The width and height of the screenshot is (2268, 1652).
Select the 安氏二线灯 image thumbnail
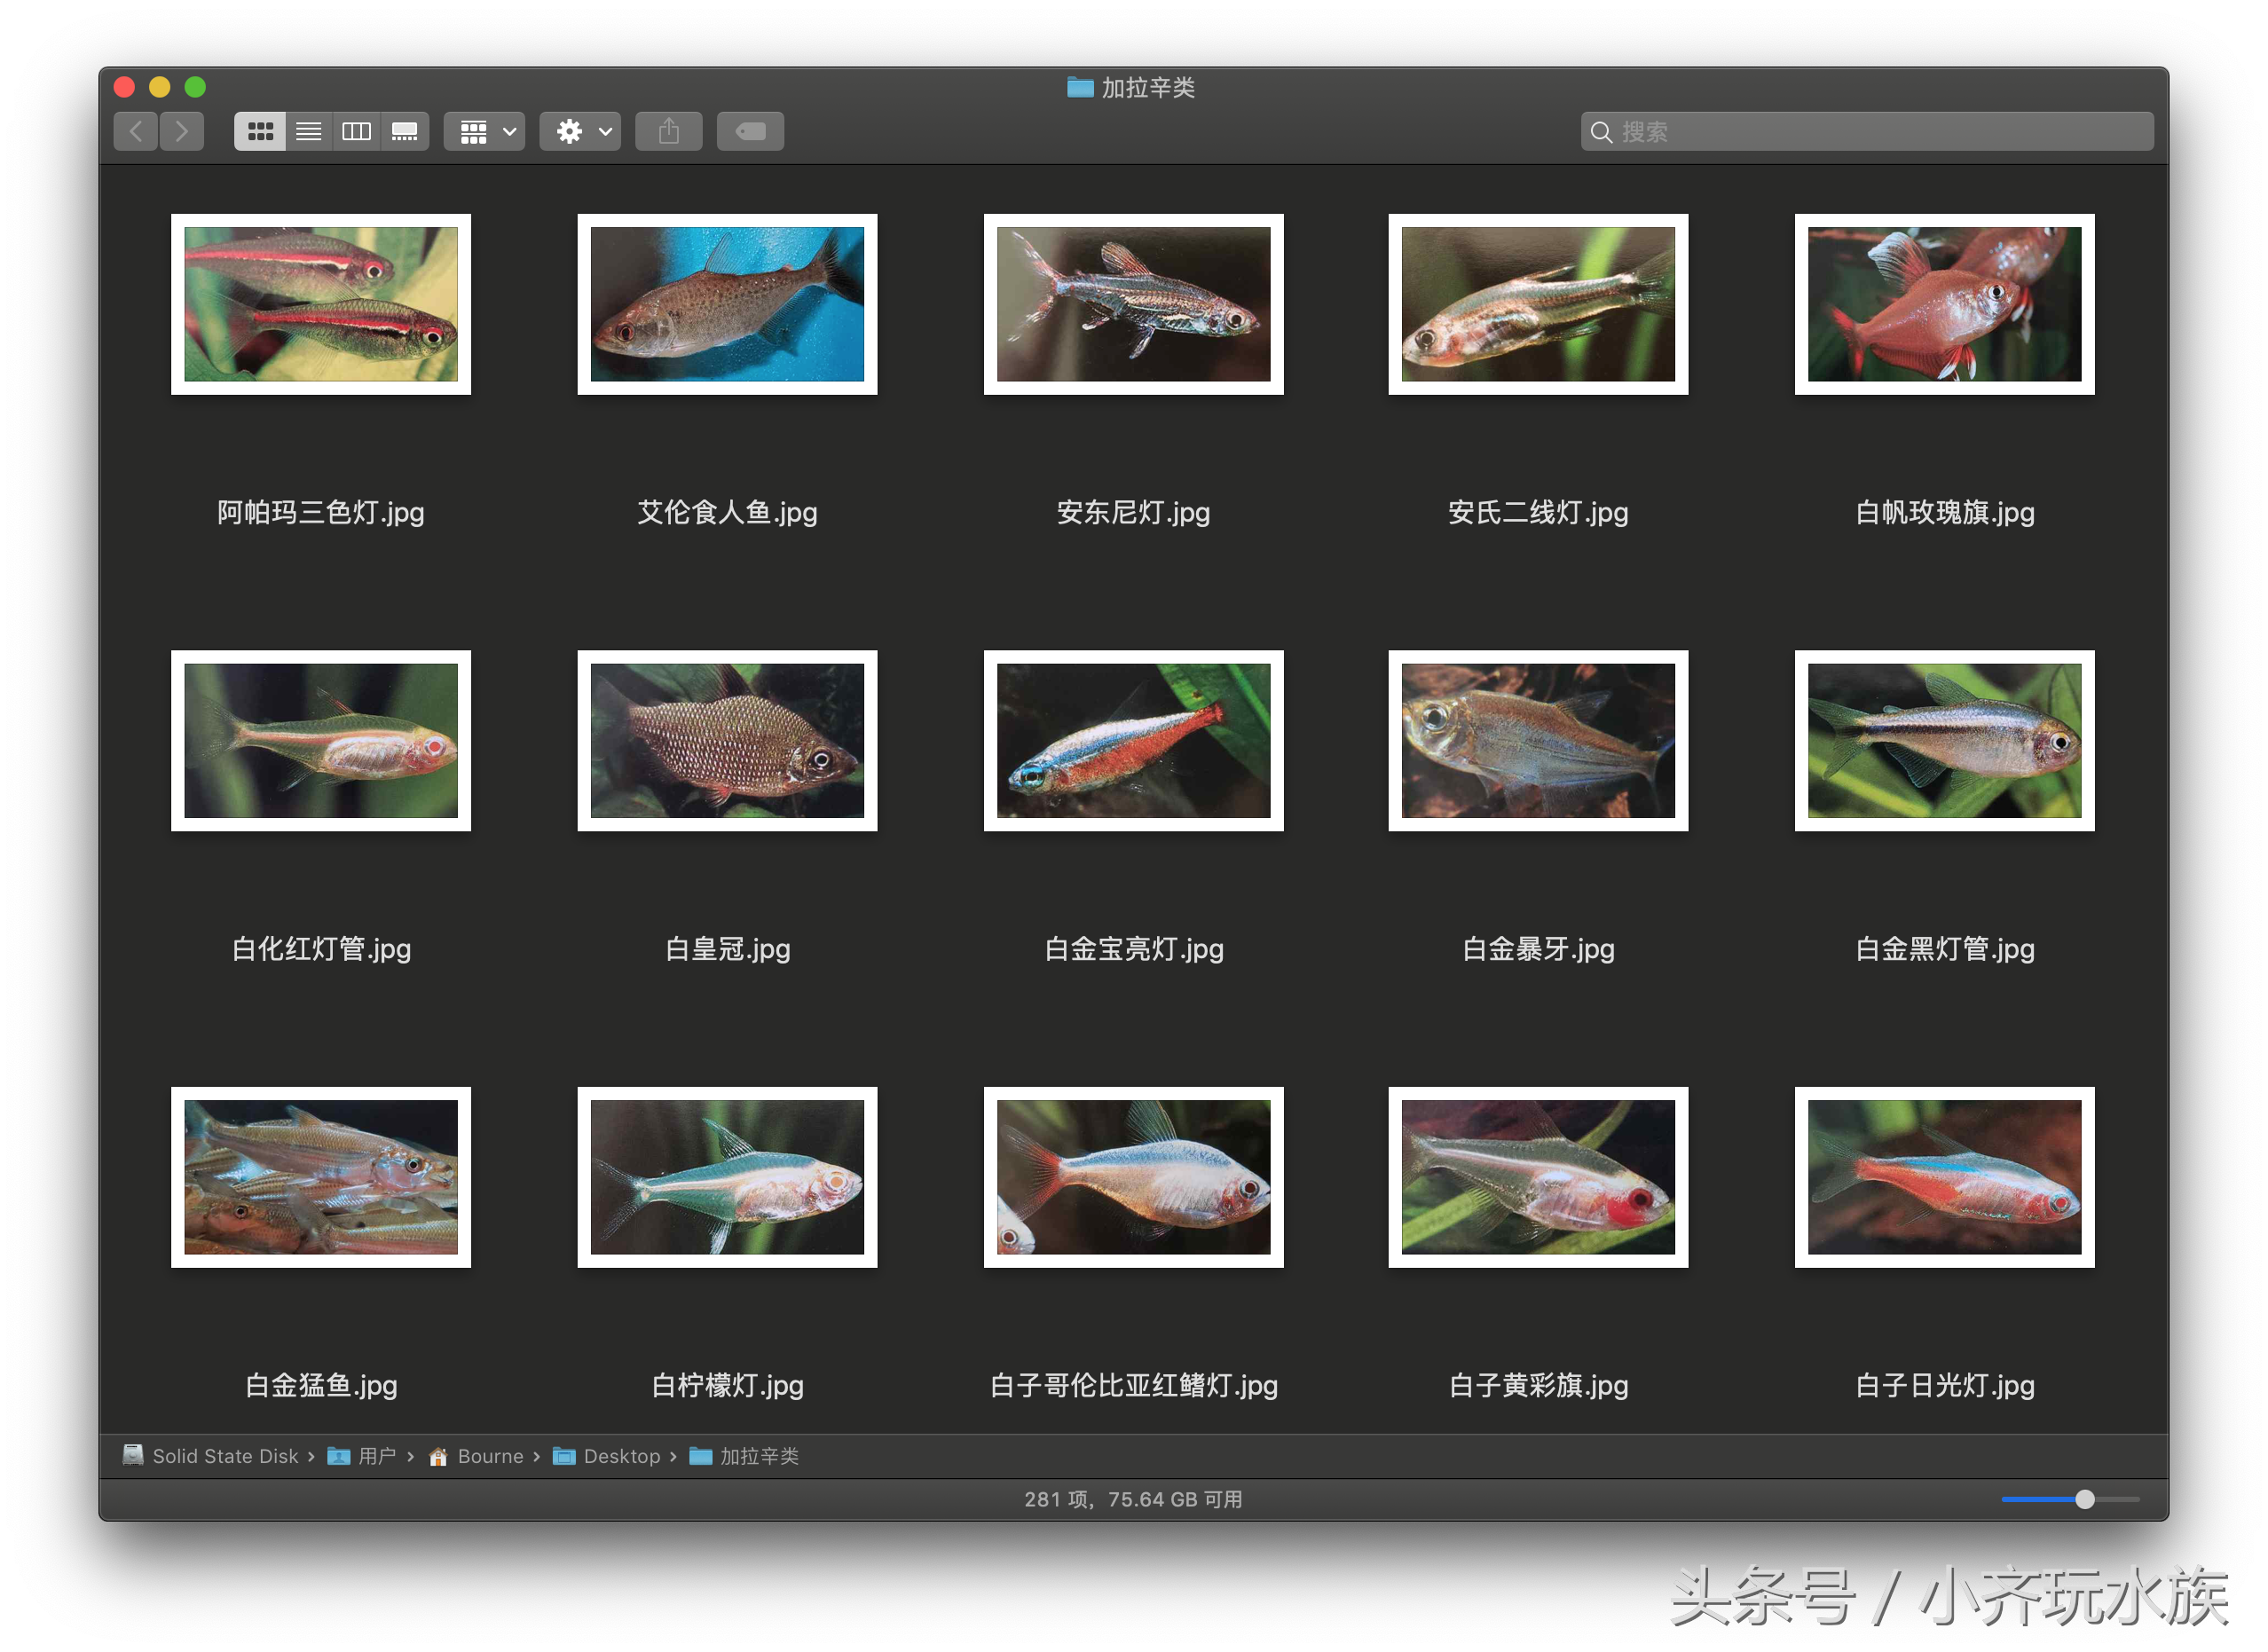pyautogui.click(x=1538, y=304)
